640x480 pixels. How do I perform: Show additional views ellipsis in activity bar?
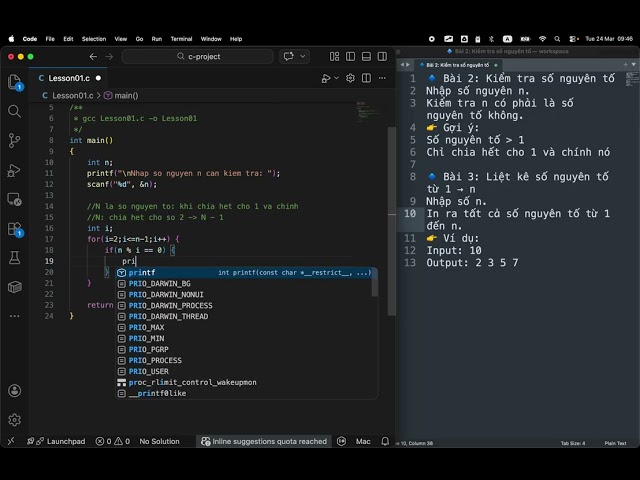click(15, 316)
